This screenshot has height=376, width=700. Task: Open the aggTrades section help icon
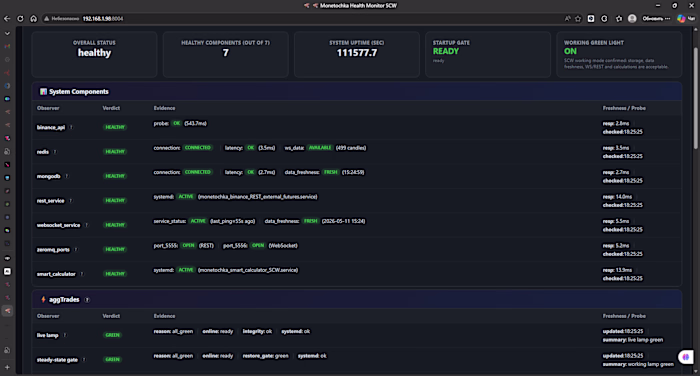tap(87, 300)
